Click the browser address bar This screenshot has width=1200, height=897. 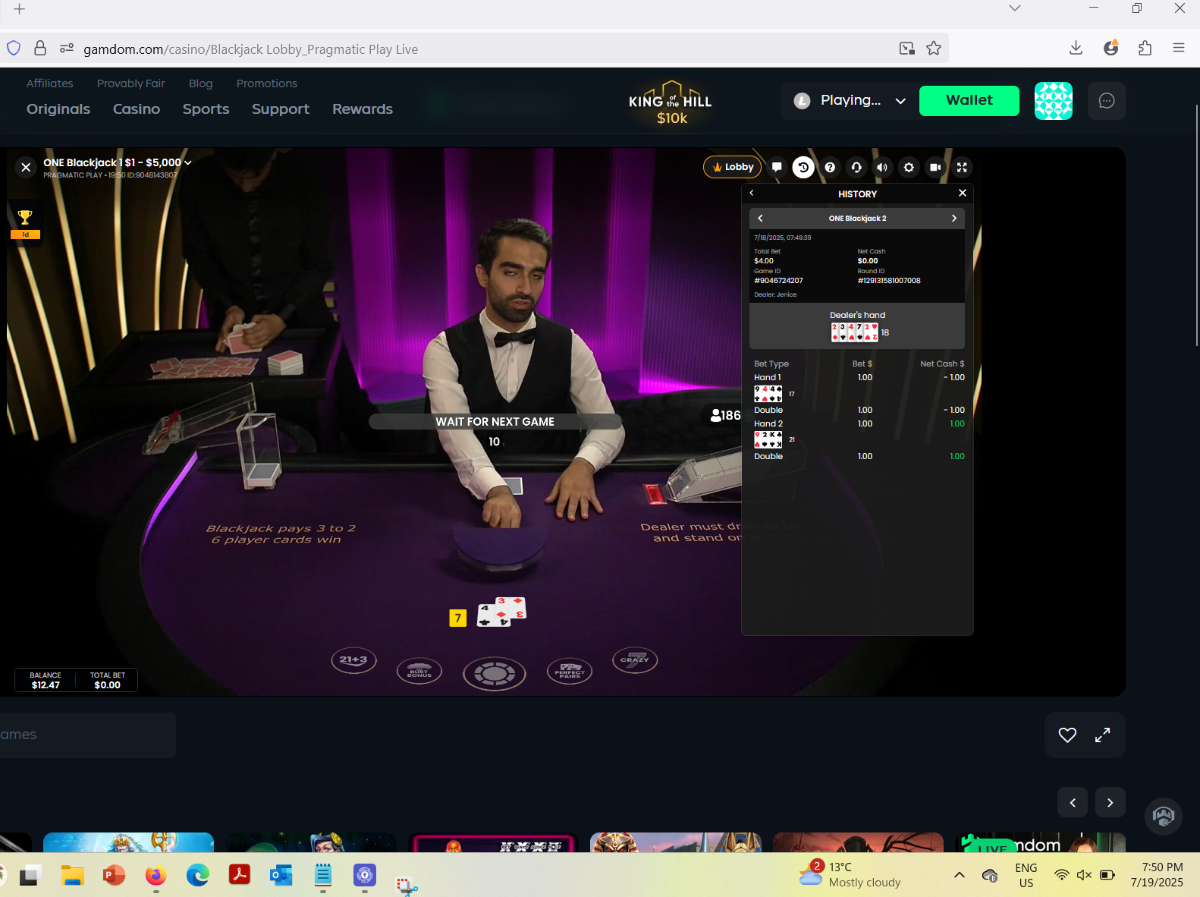tap(480, 48)
